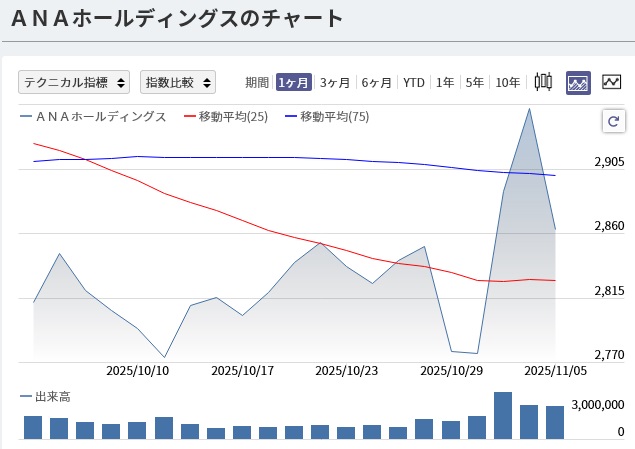Open the 指数比較 dropdown
635x449 pixels.
pyautogui.click(x=178, y=82)
